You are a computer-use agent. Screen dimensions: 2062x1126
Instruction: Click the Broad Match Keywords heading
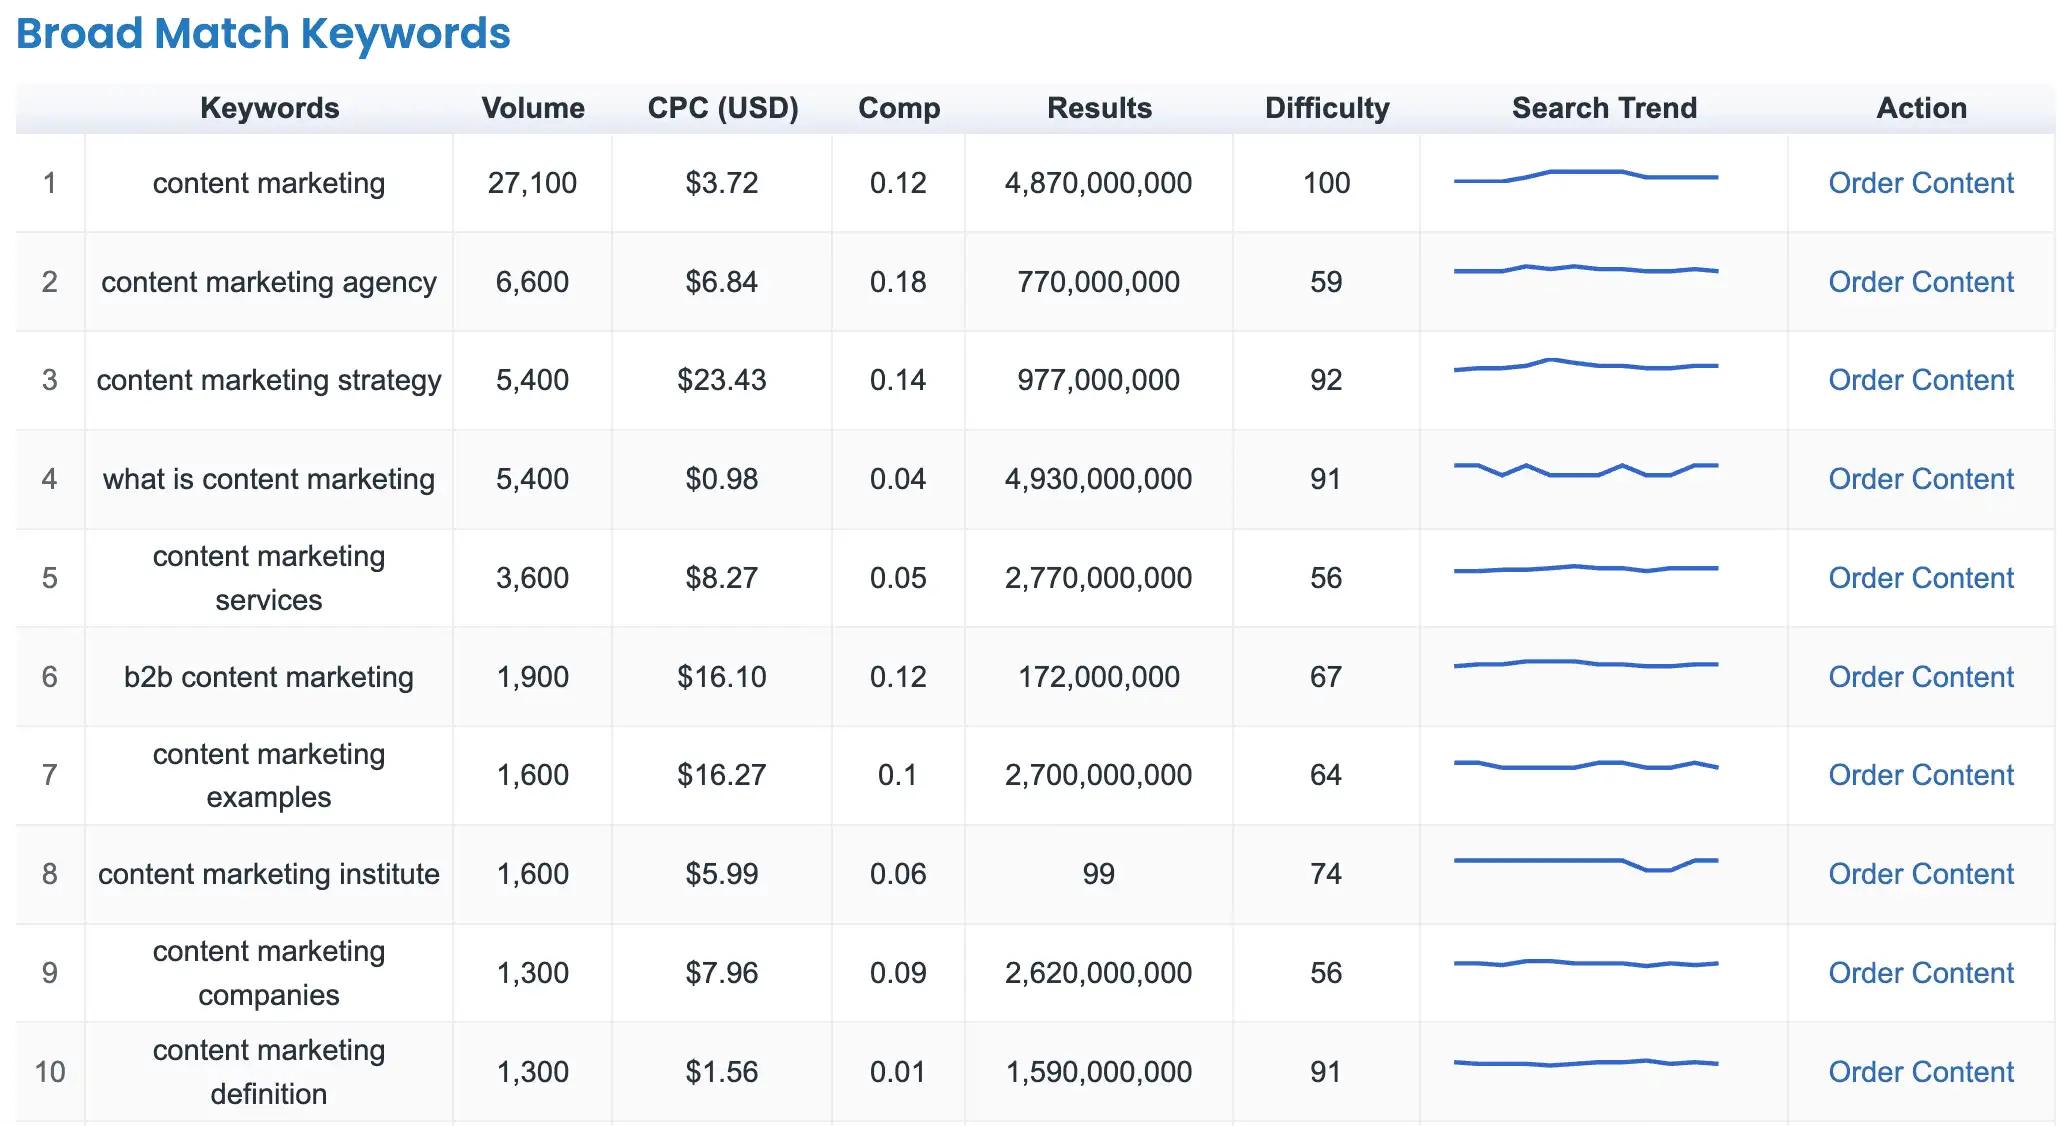pyautogui.click(x=263, y=33)
